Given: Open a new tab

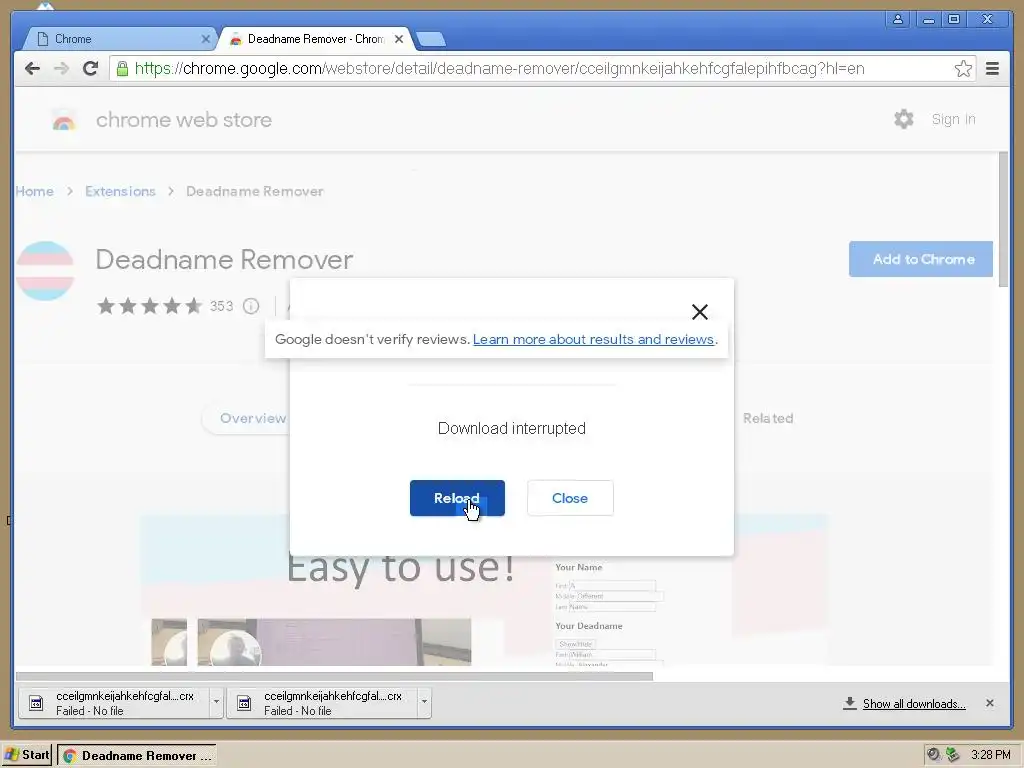Looking at the screenshot, I should (x=430, y=39).
